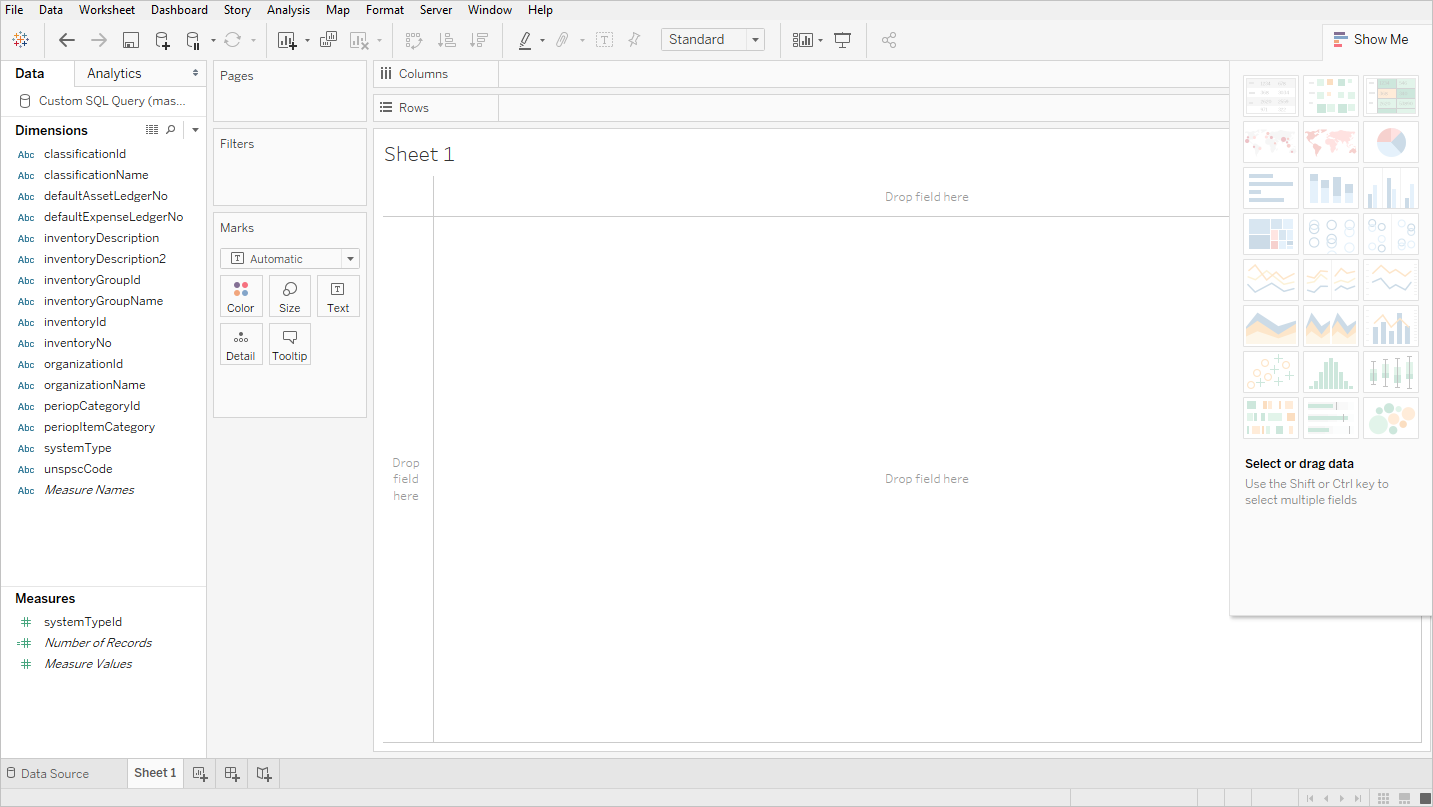Viewport: 1433px width, 807px height.
Task: Open the Dashboard menu
Action: click(180, 10)
